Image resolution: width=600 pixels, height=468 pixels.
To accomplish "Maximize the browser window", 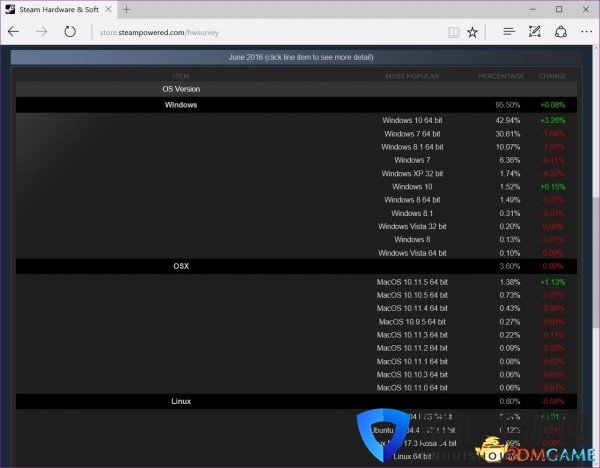I will click(559, 9).
